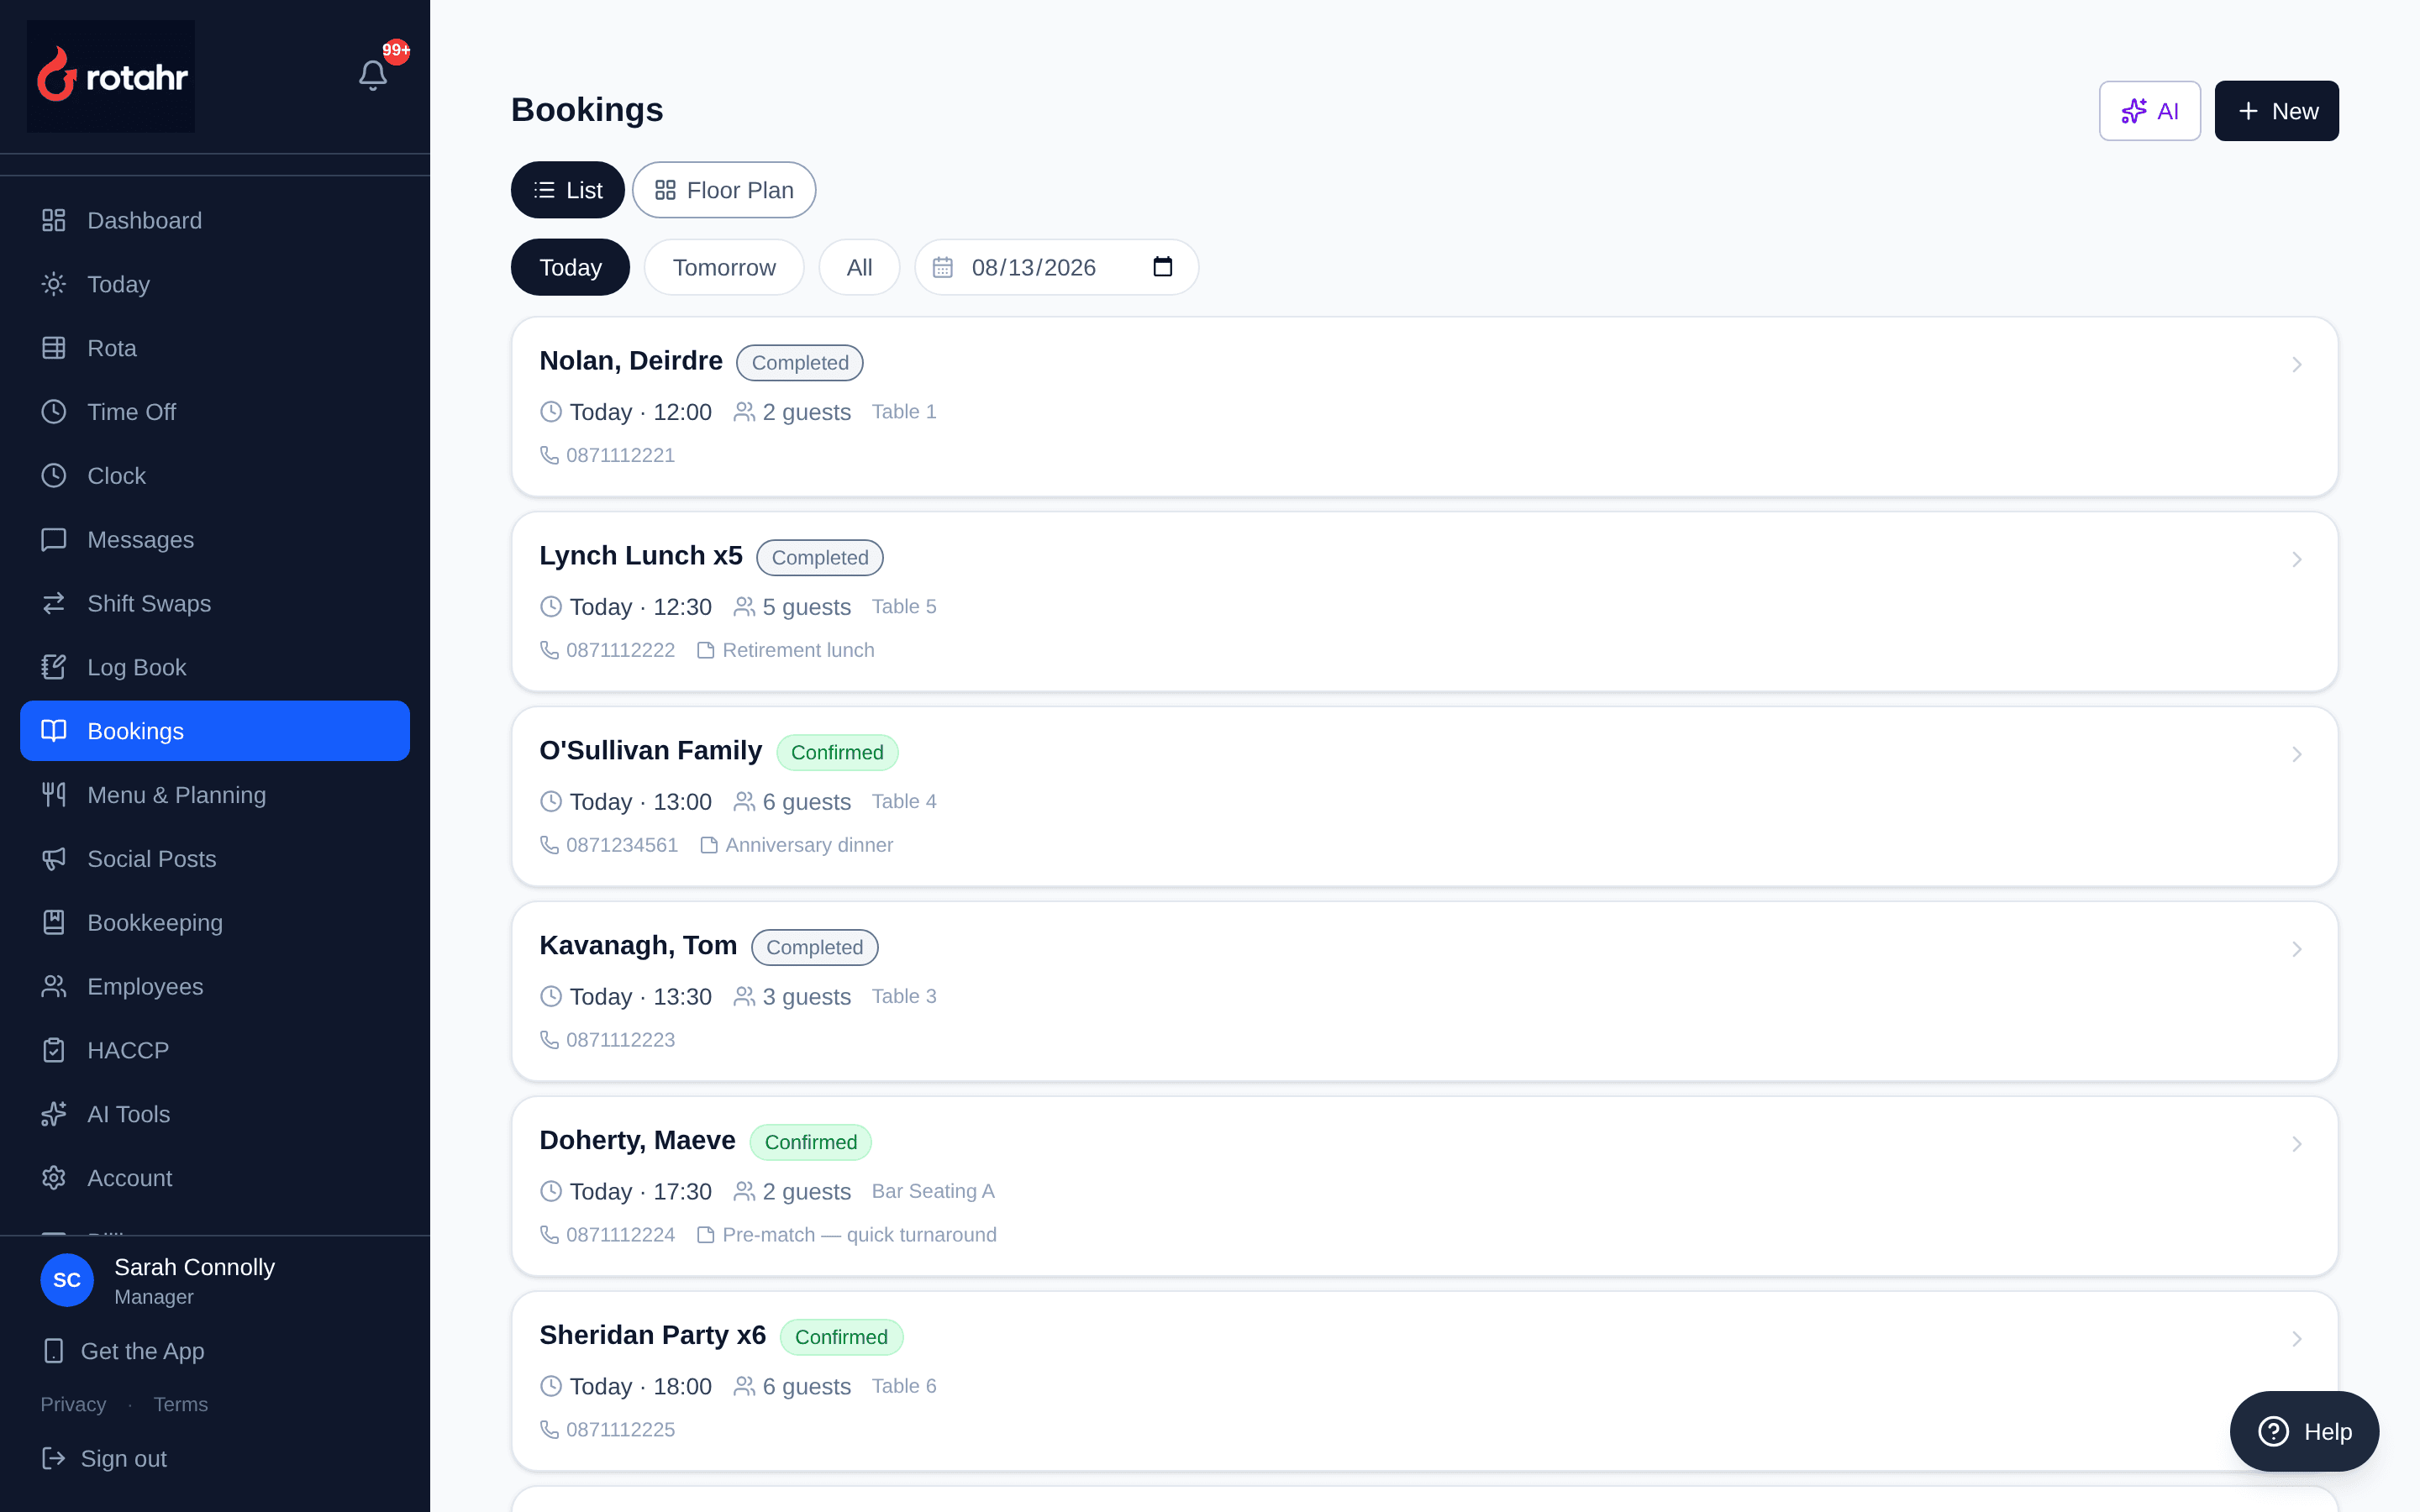
Task: Navigate to Time Off
Action: click(x=215, y=412)
